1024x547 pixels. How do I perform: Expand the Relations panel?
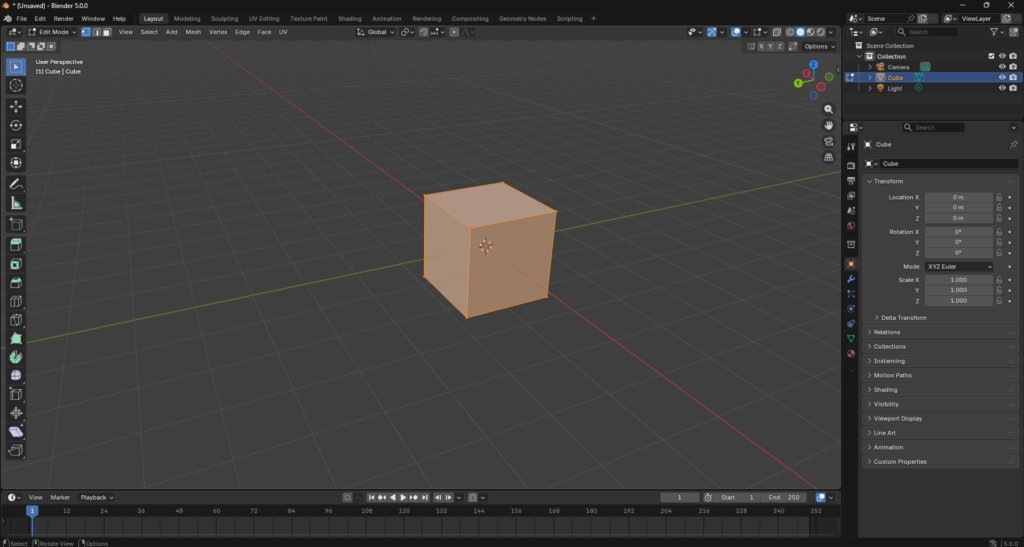pyautogui.click(x=886, y=332)
